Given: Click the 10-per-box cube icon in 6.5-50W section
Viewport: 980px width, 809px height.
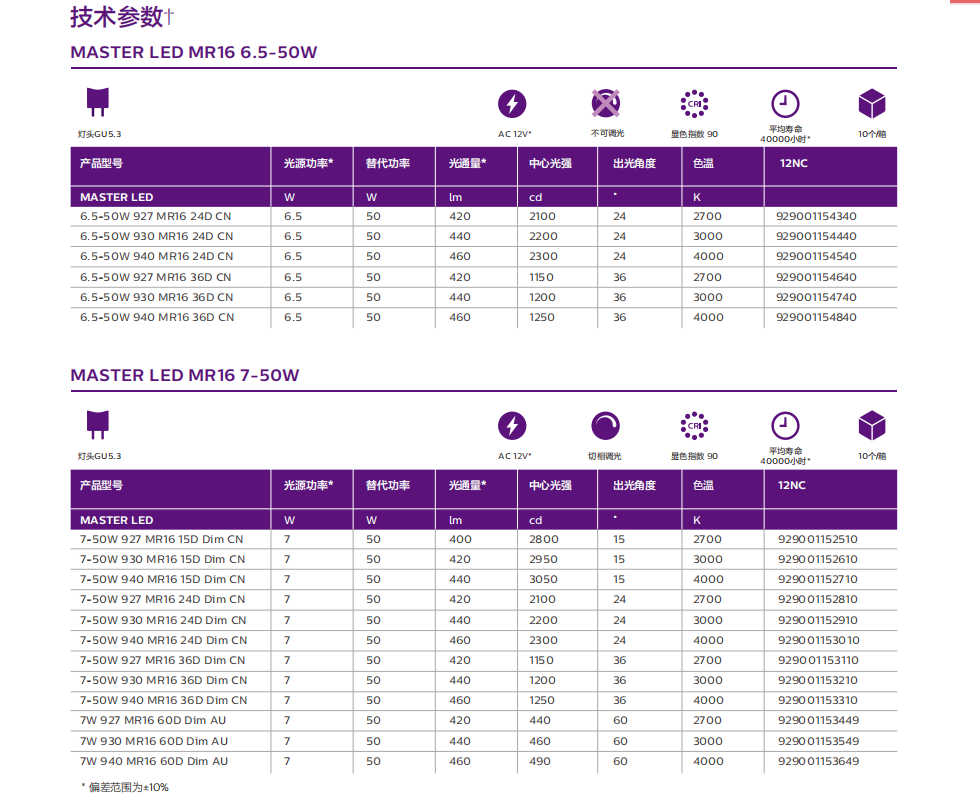Looking at the screenshot, I should click(x=872, y=103).
